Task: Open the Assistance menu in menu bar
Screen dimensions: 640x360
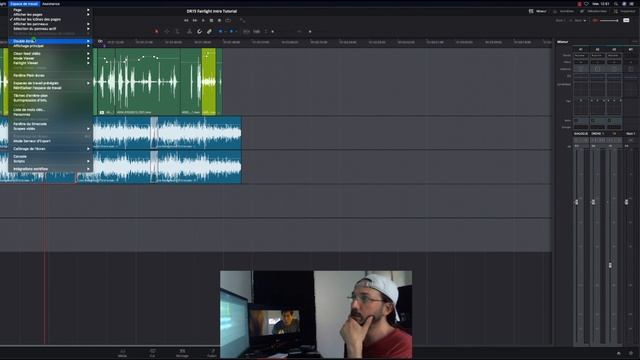Action: click(51, 4)
